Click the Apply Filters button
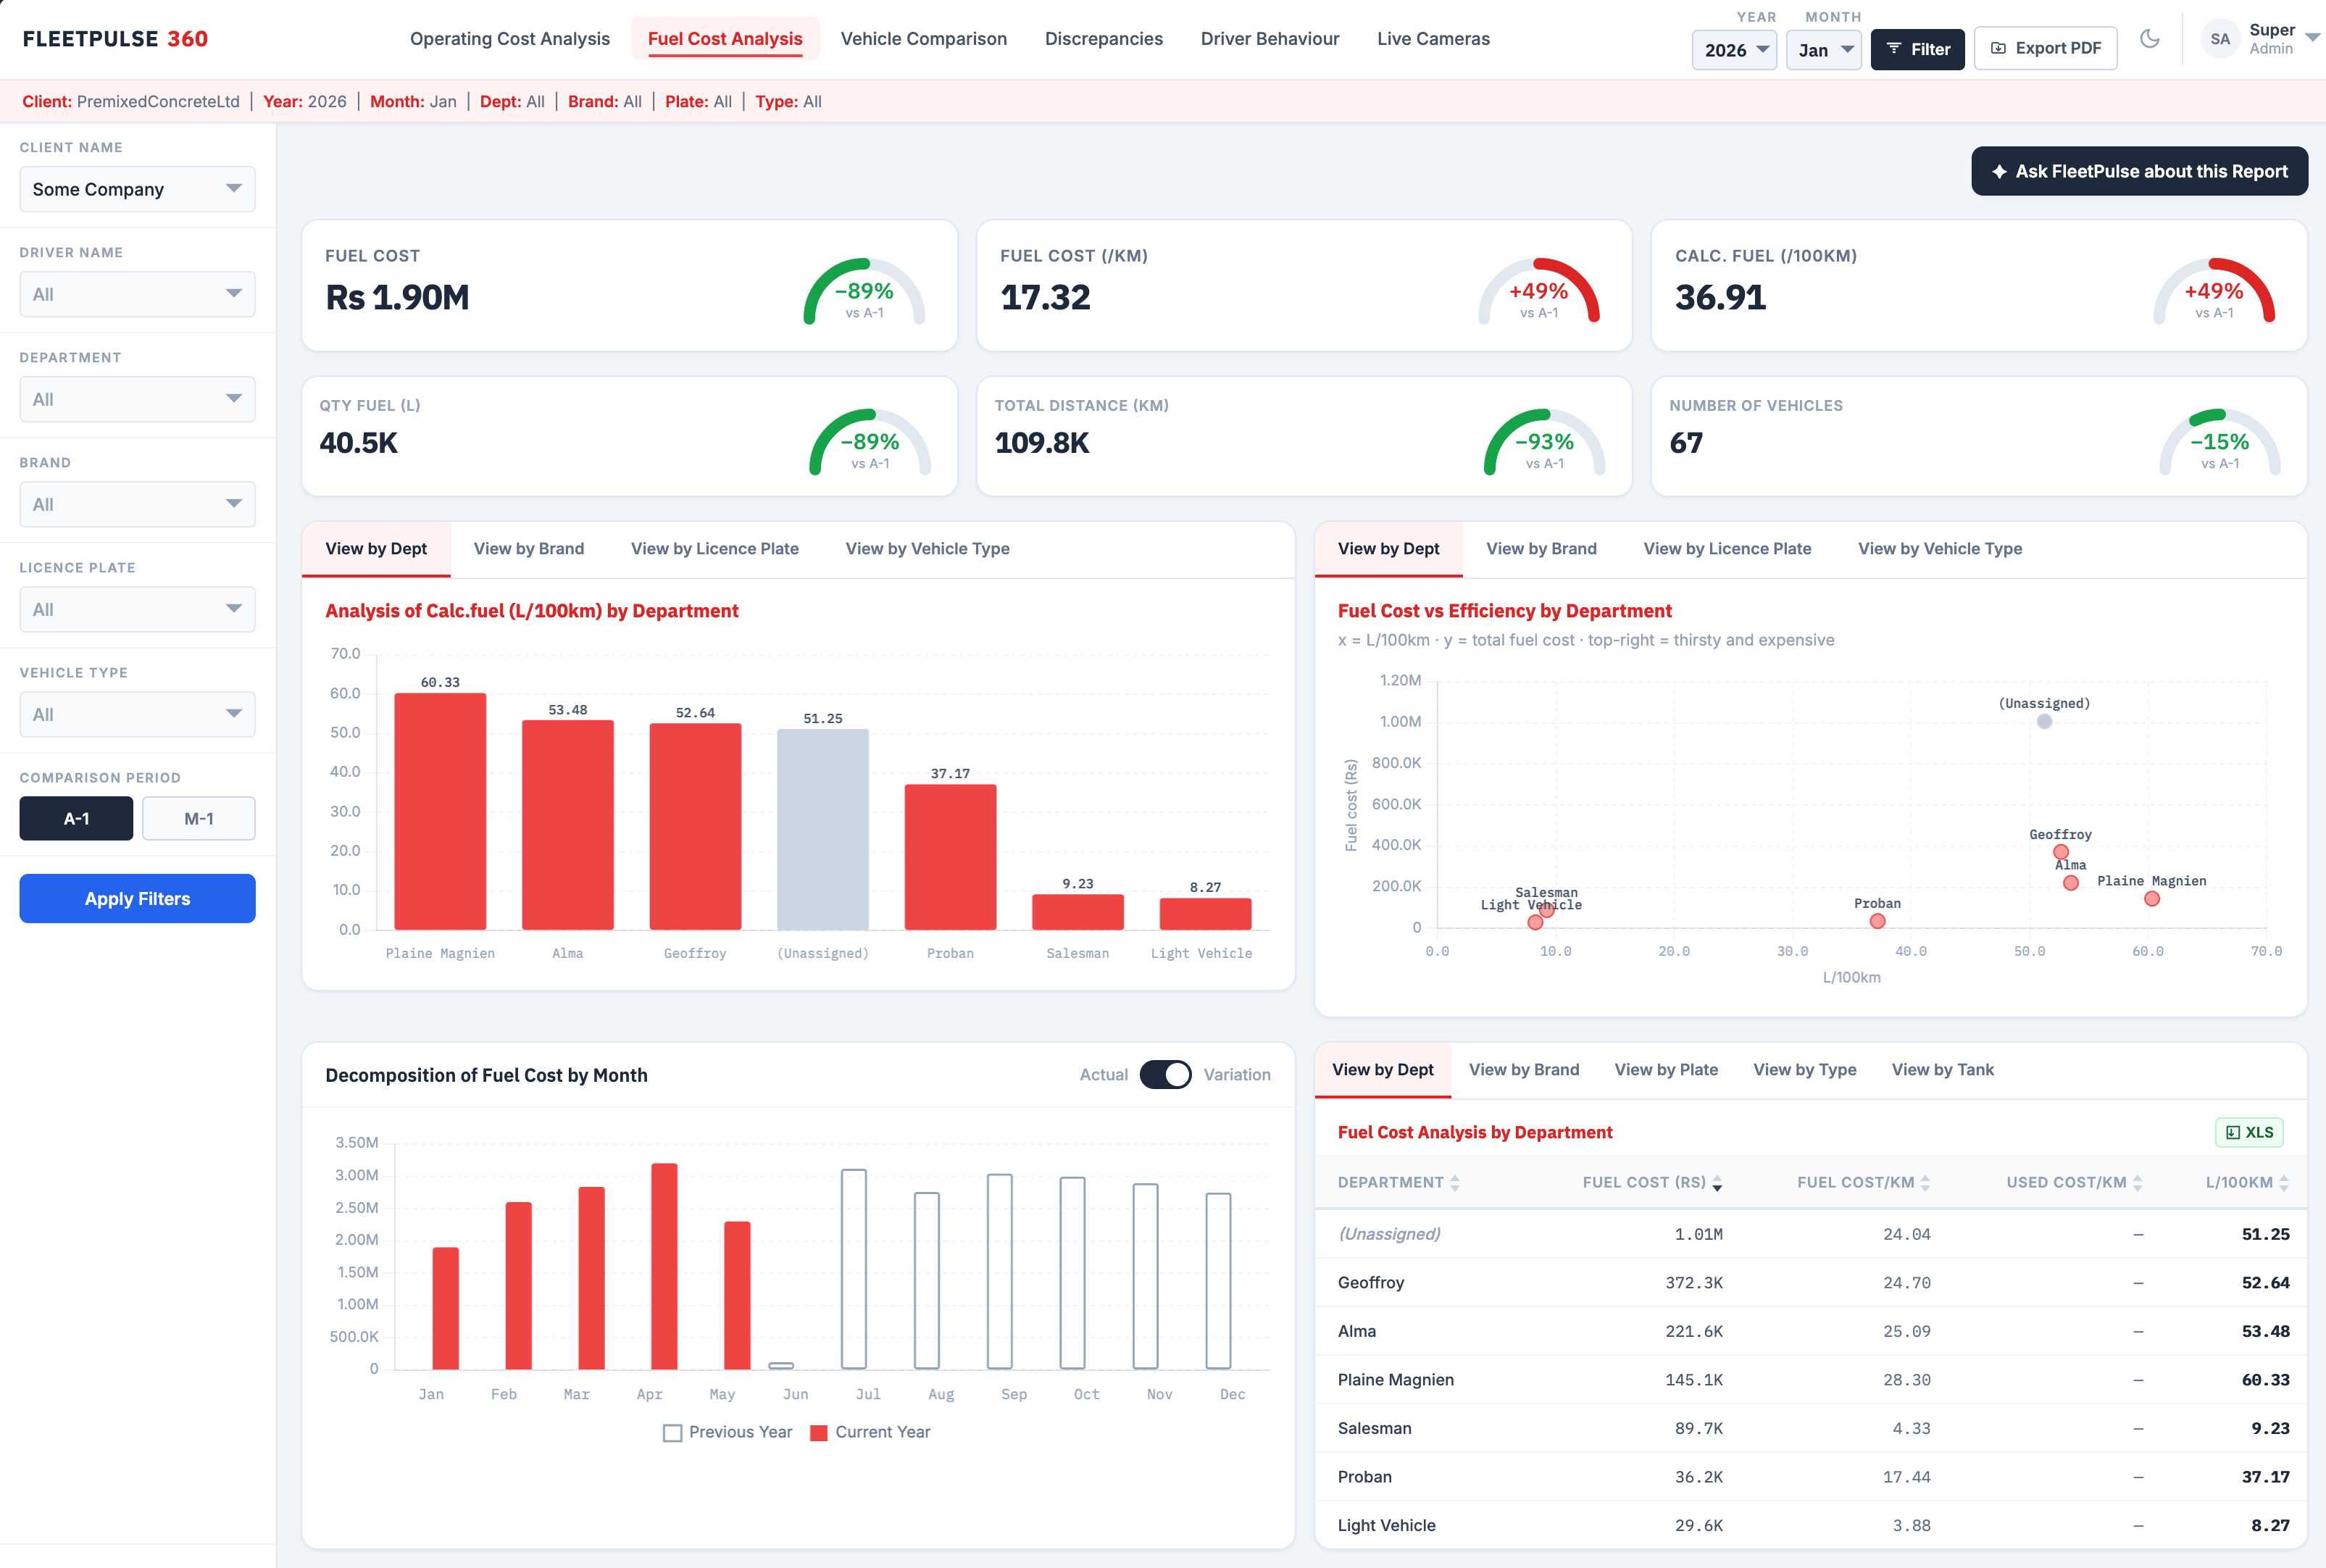The width and height of the screenshot is (2326, 1568). tap(137, 899)
